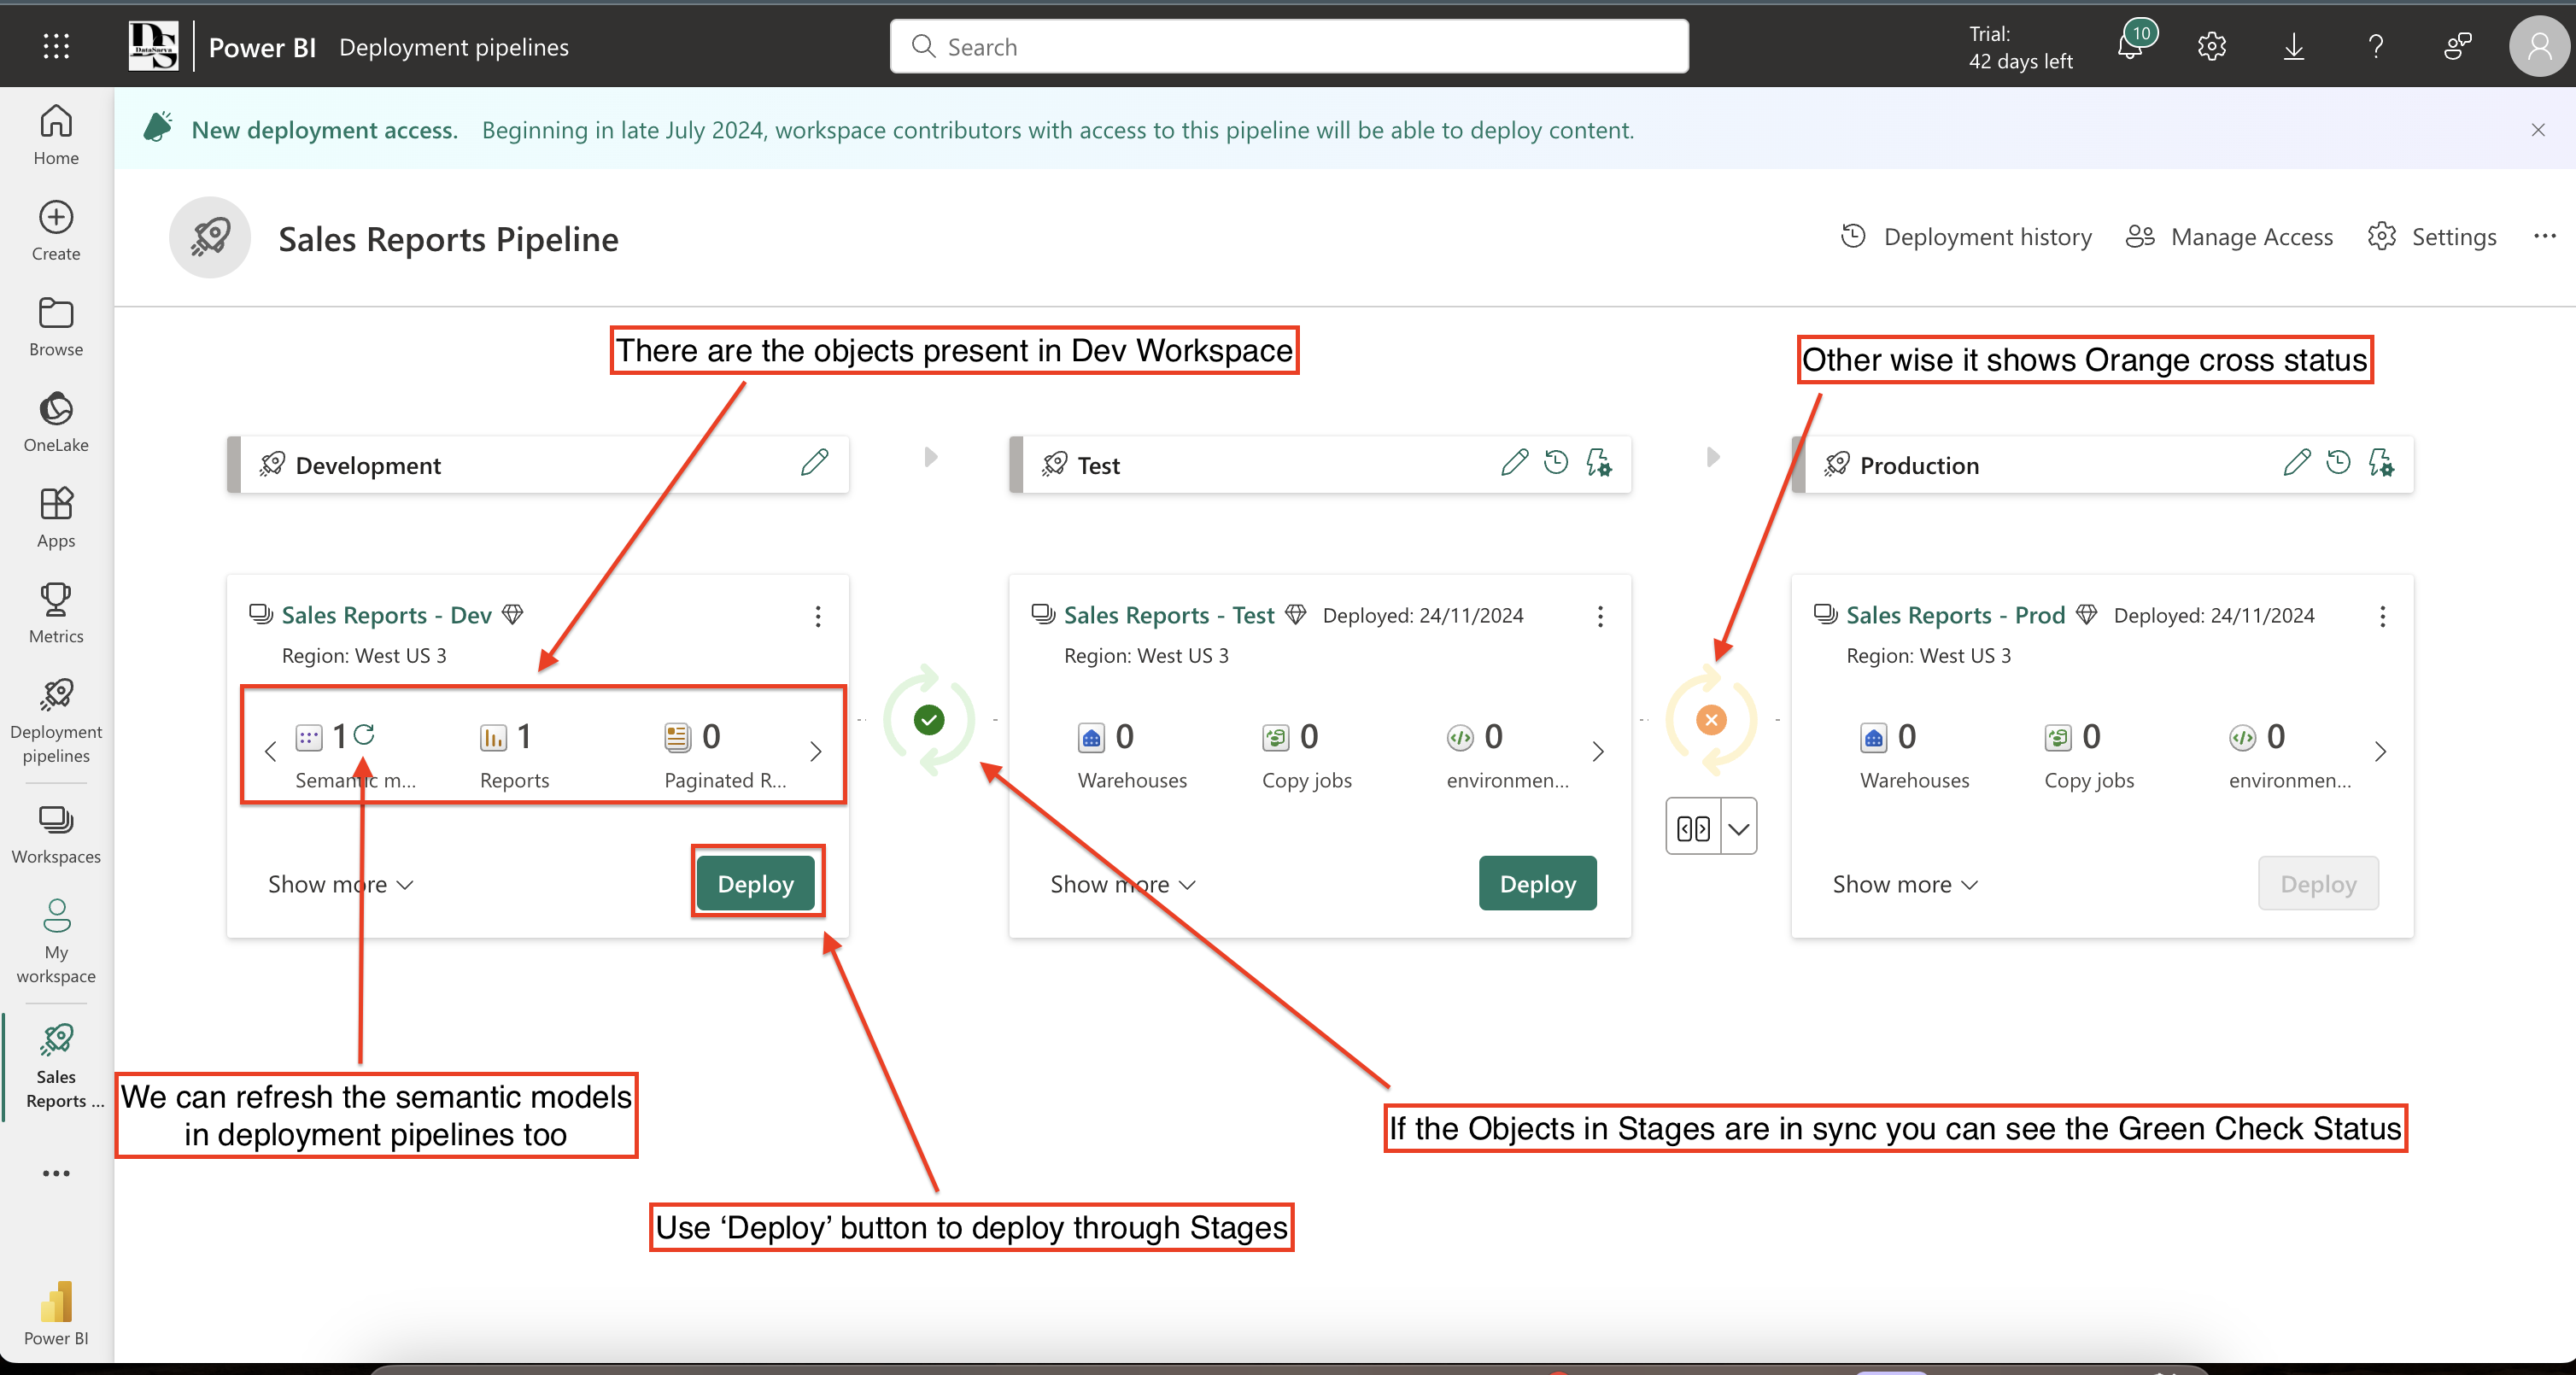Image resolution: width=2576 pixels, height=1375 pixels.
Task: Open Test stage deployment history clock icon
Action: click(1556, 462)
